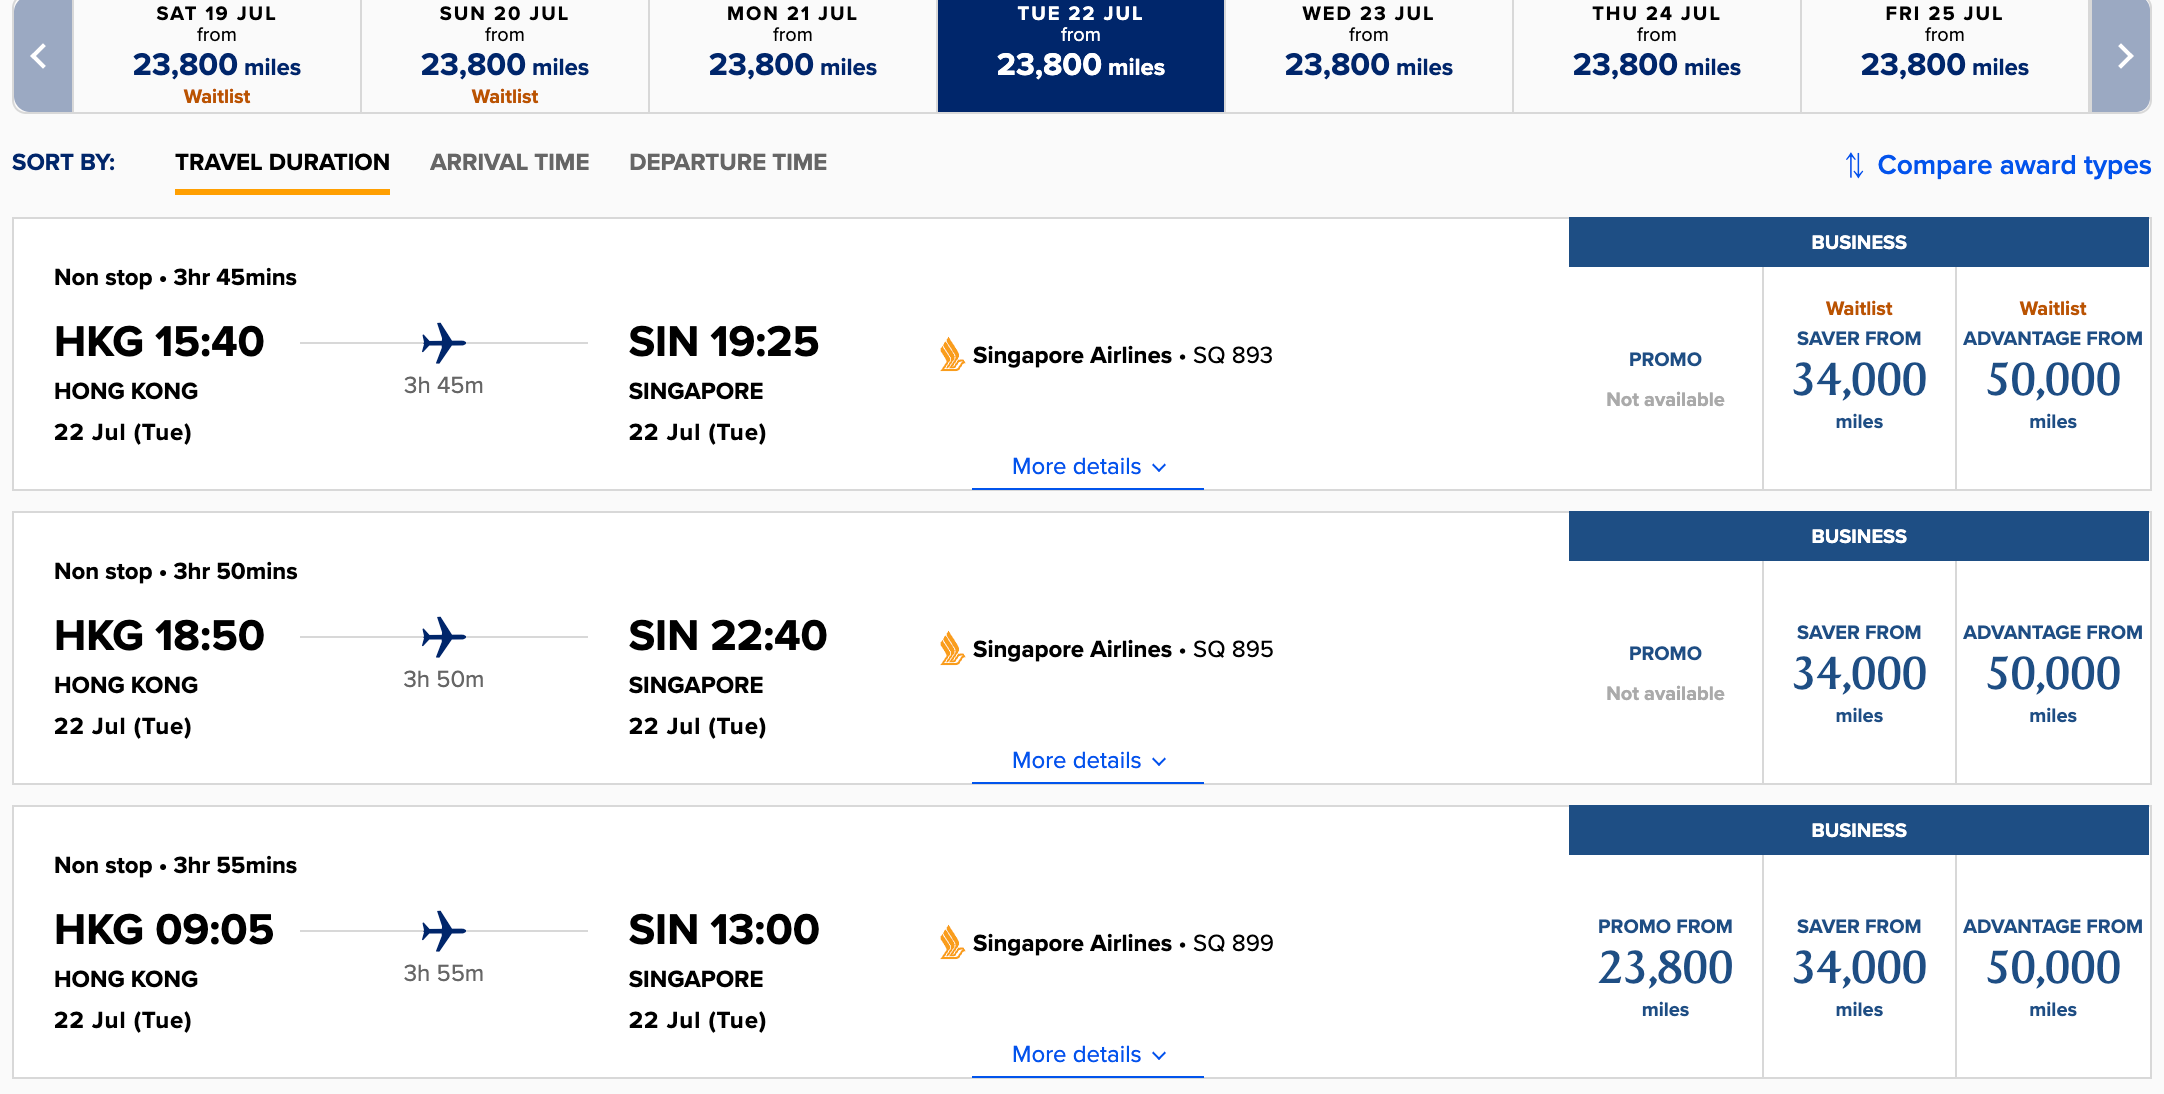Sort flights by Arrival Time
2164x1094 pixels.
click(509, 162)
